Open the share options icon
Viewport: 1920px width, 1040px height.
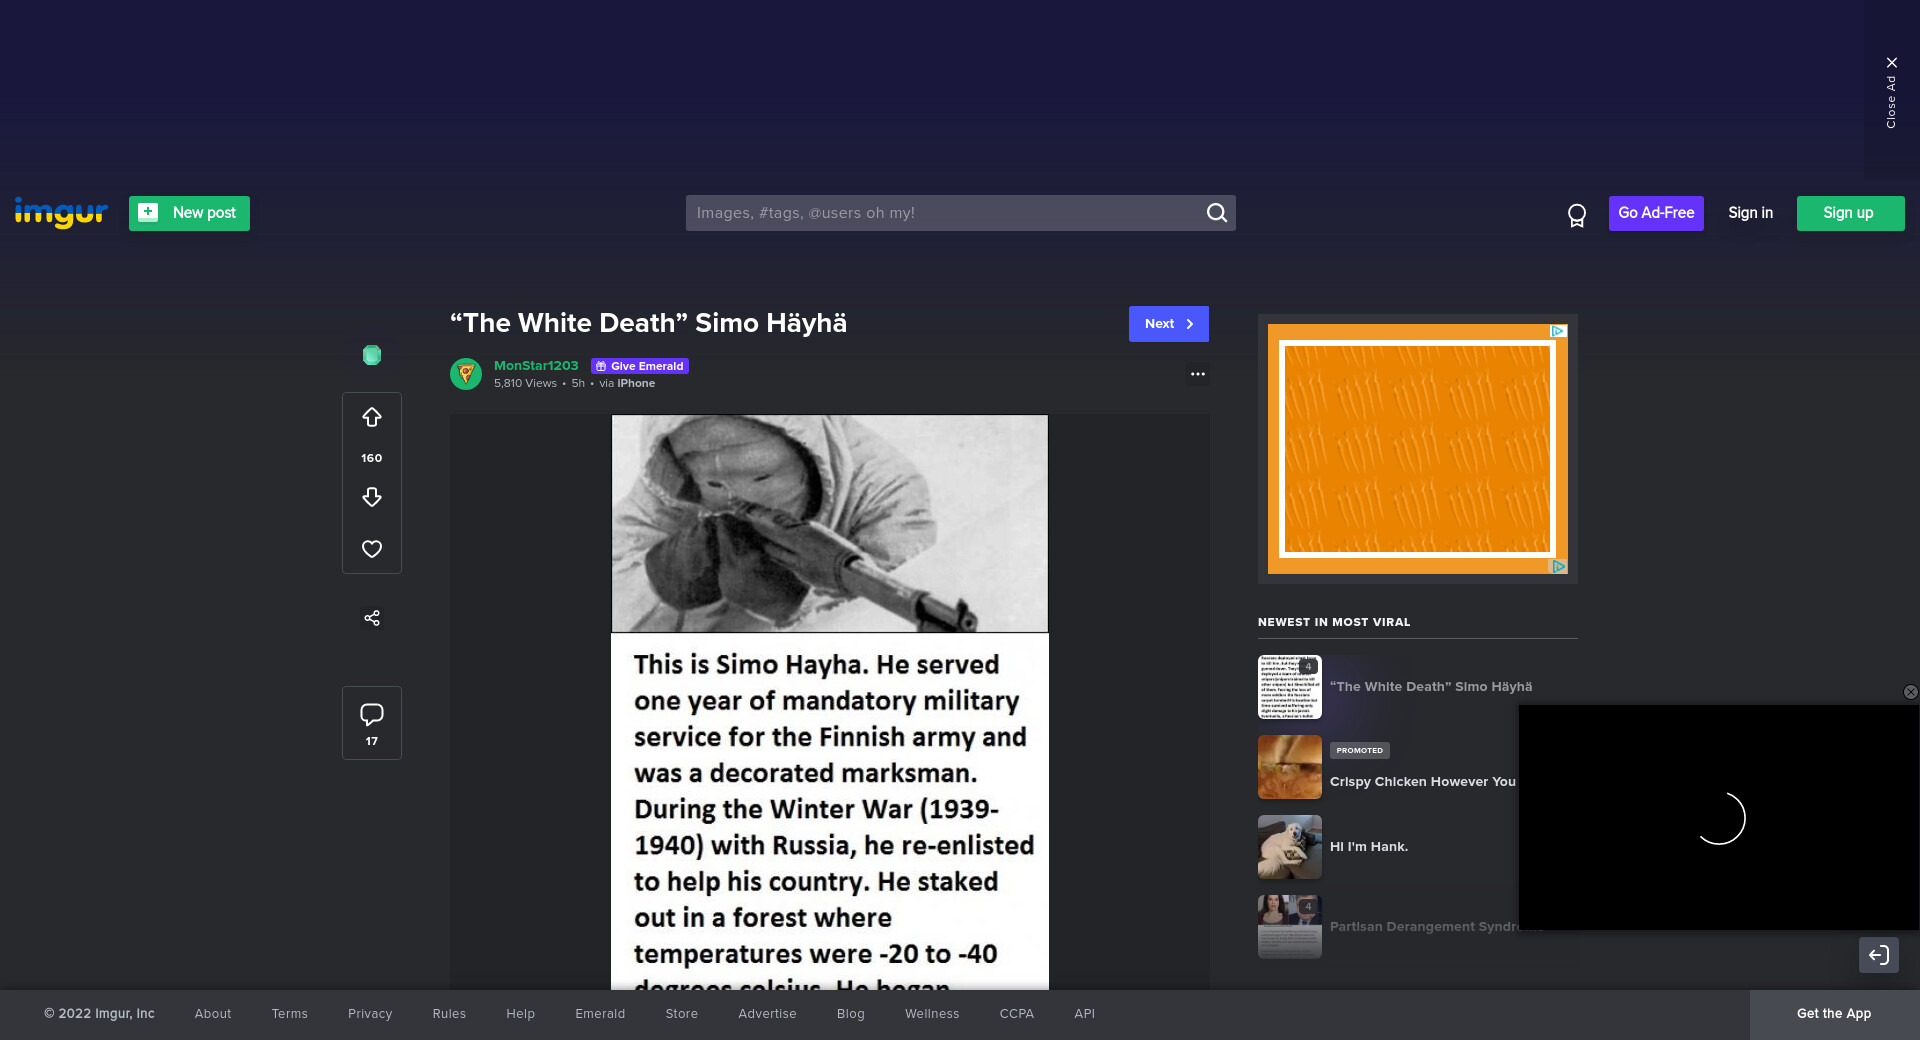371,618
